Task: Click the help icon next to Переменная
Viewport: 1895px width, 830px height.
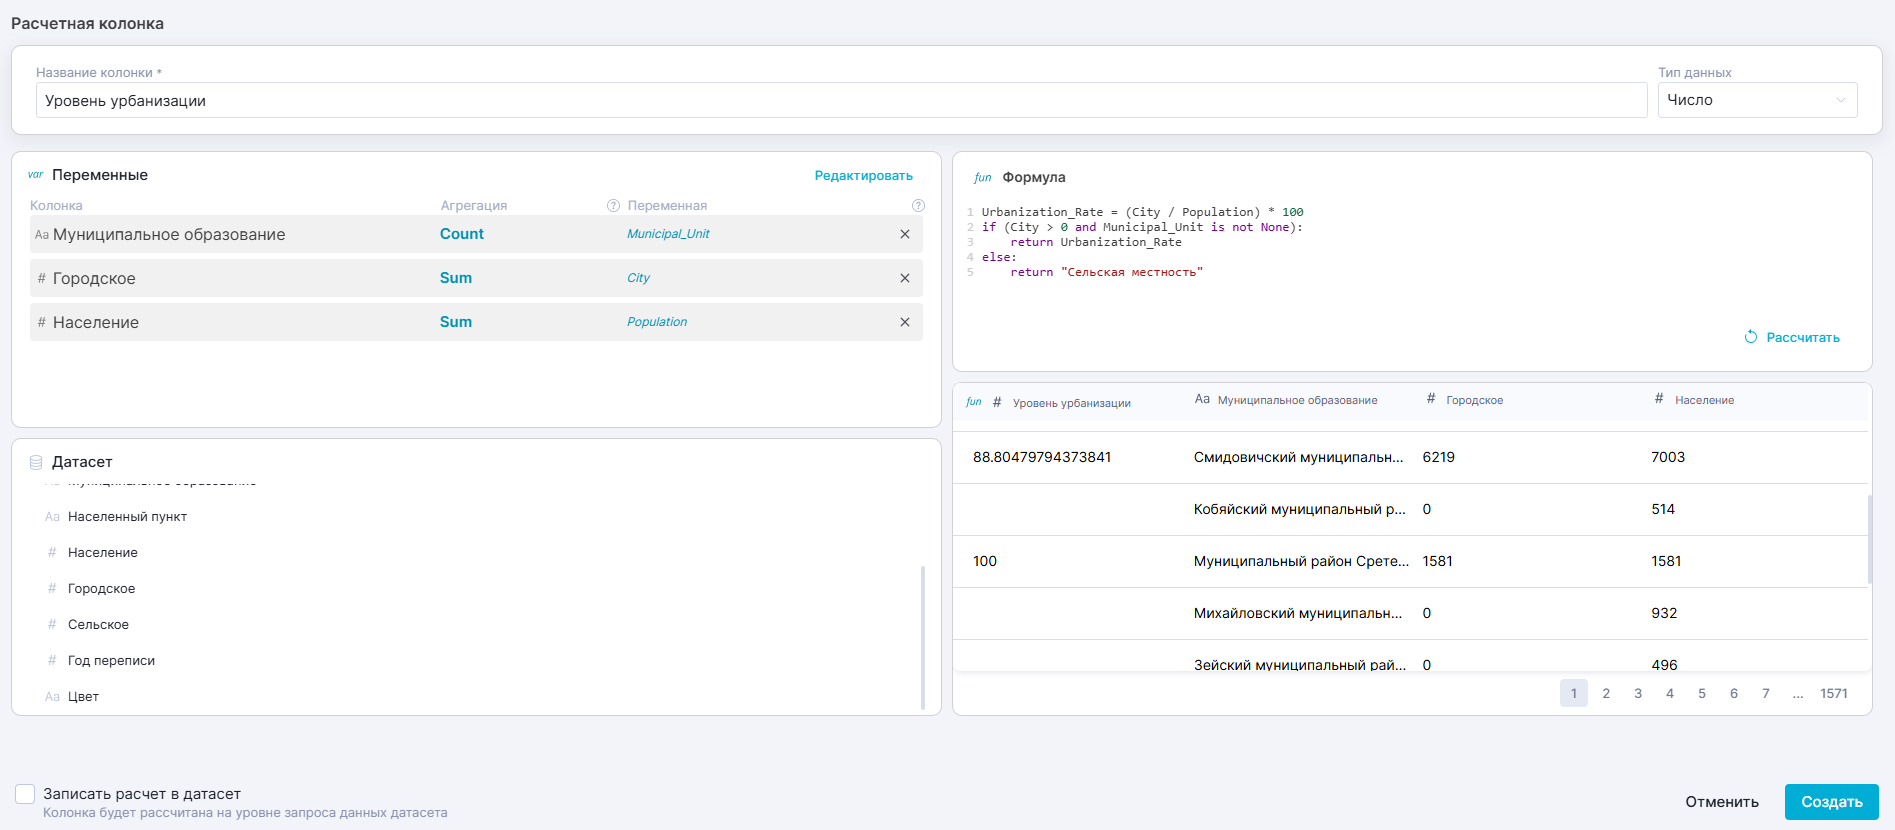Action: 918,206
